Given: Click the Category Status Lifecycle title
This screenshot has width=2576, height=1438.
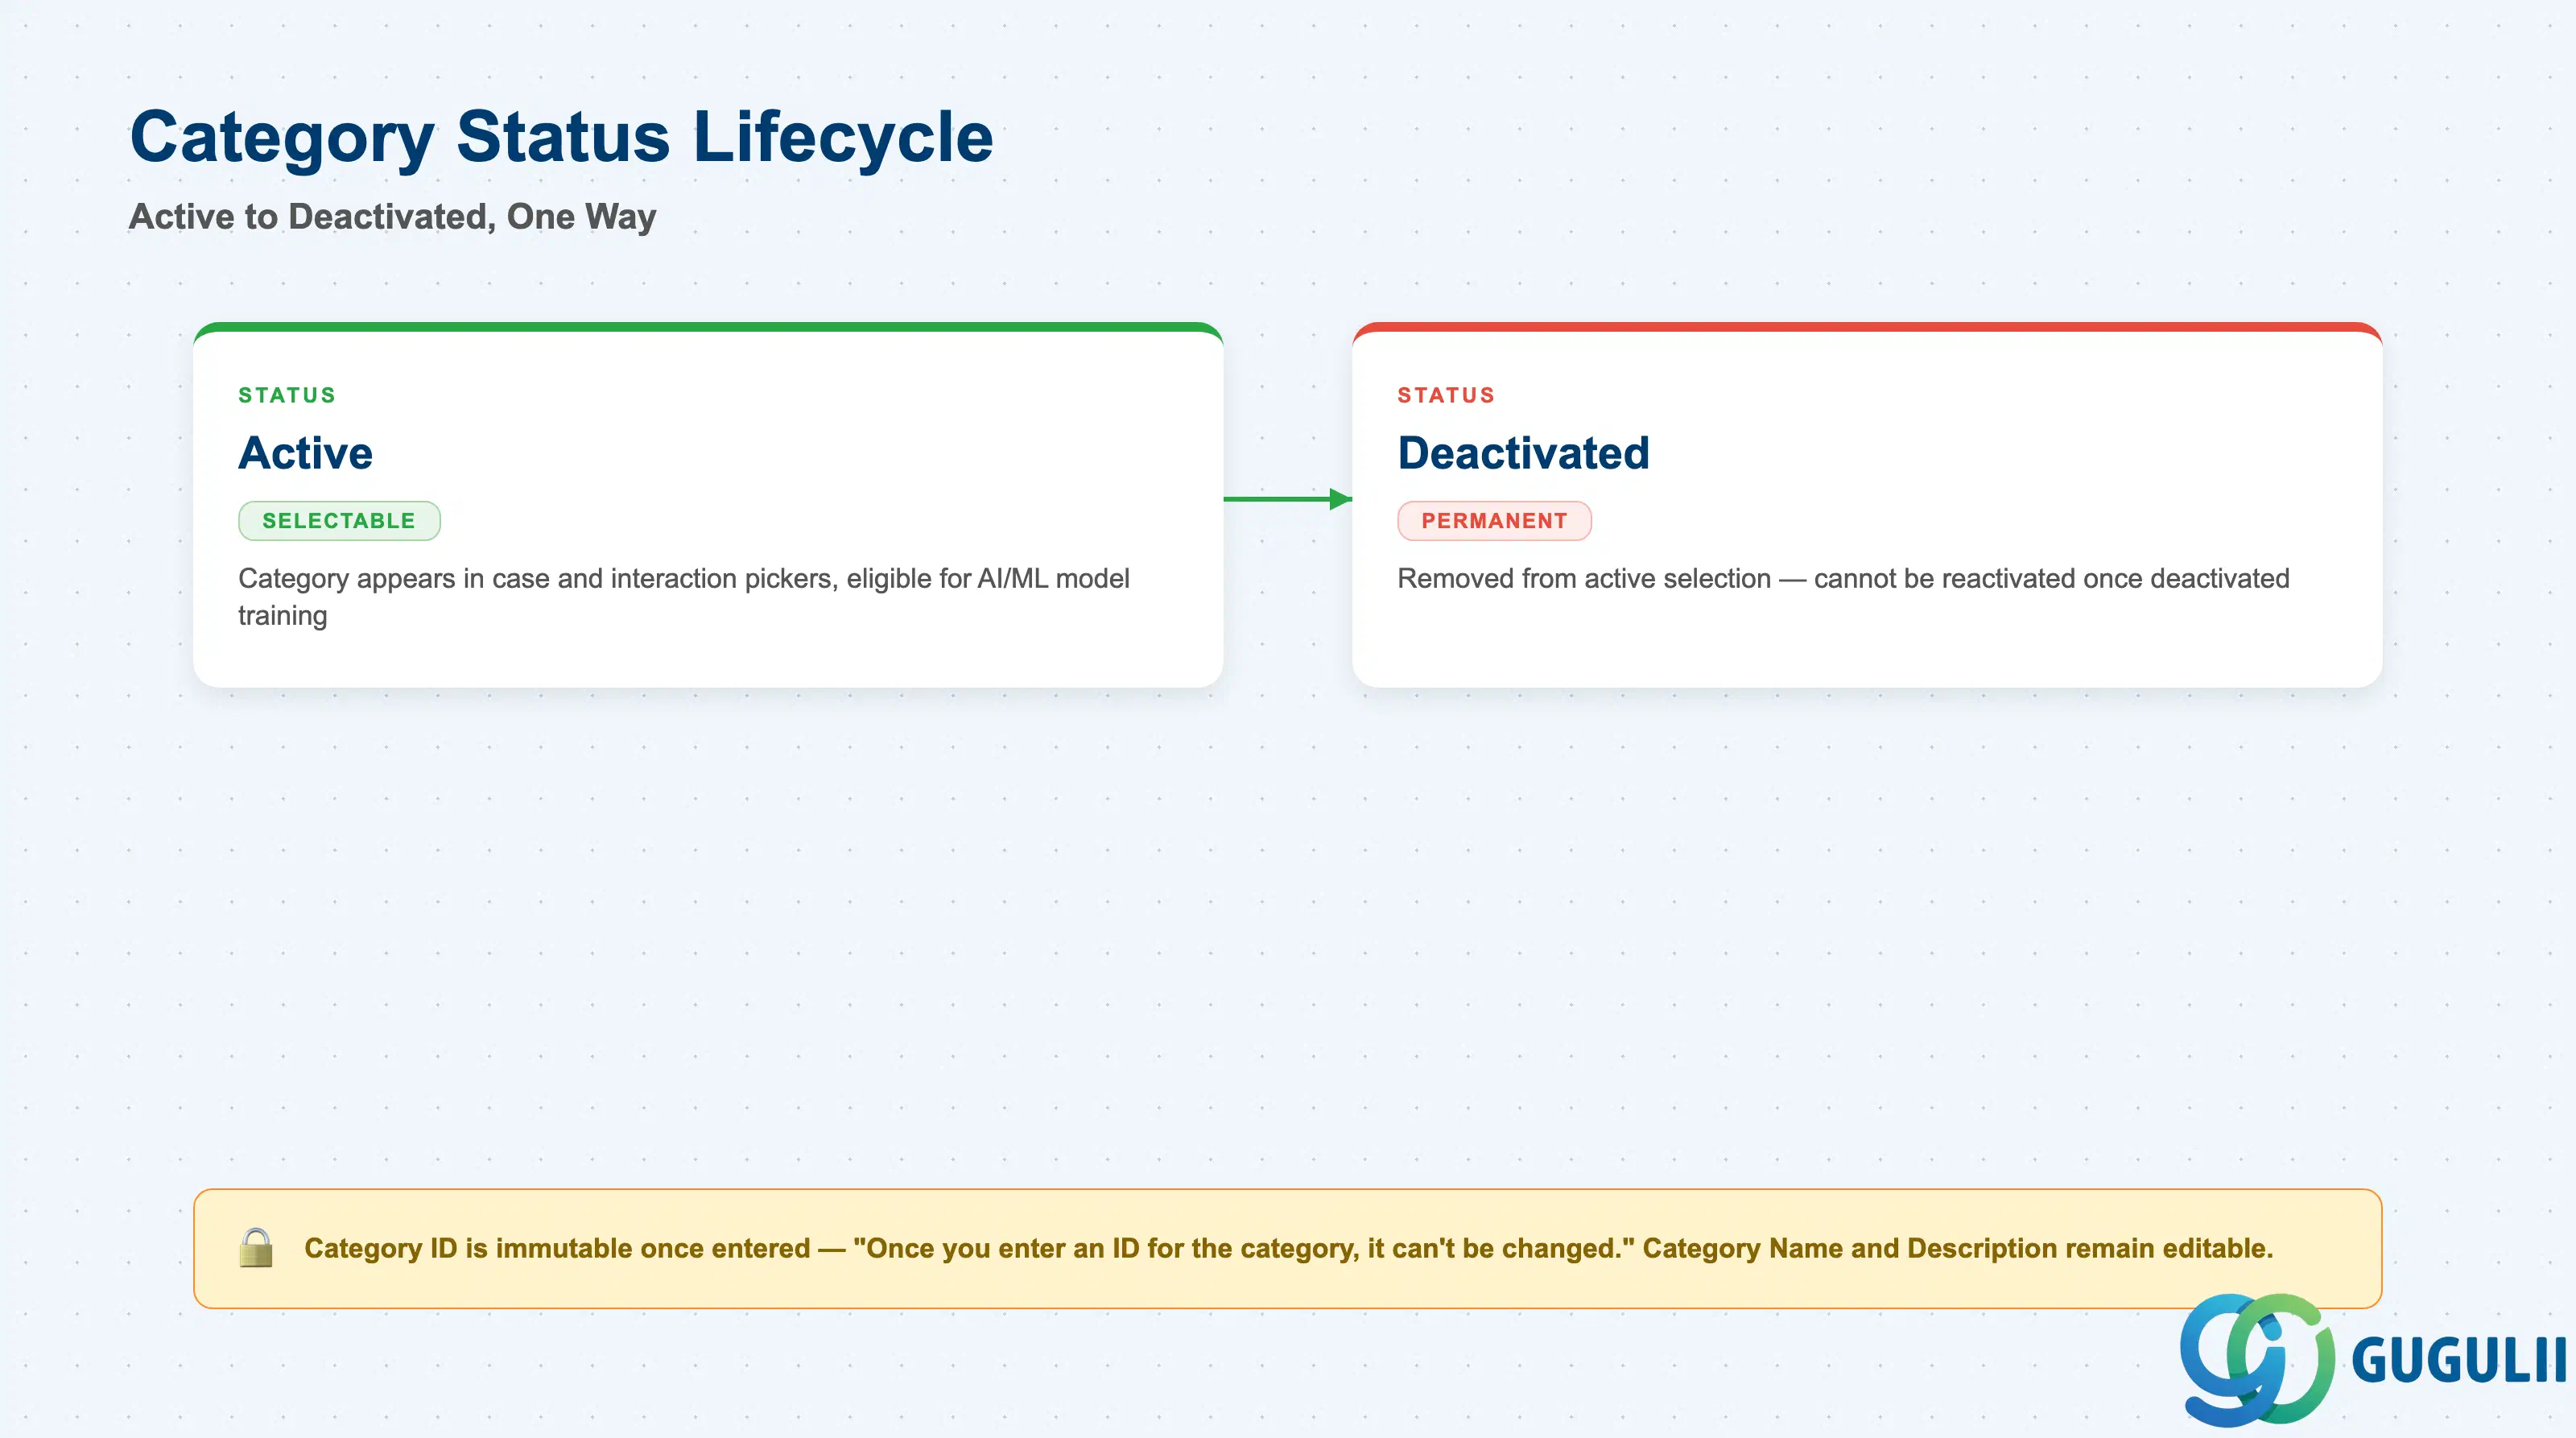Looking at the screenshot, I should (562, 137).
